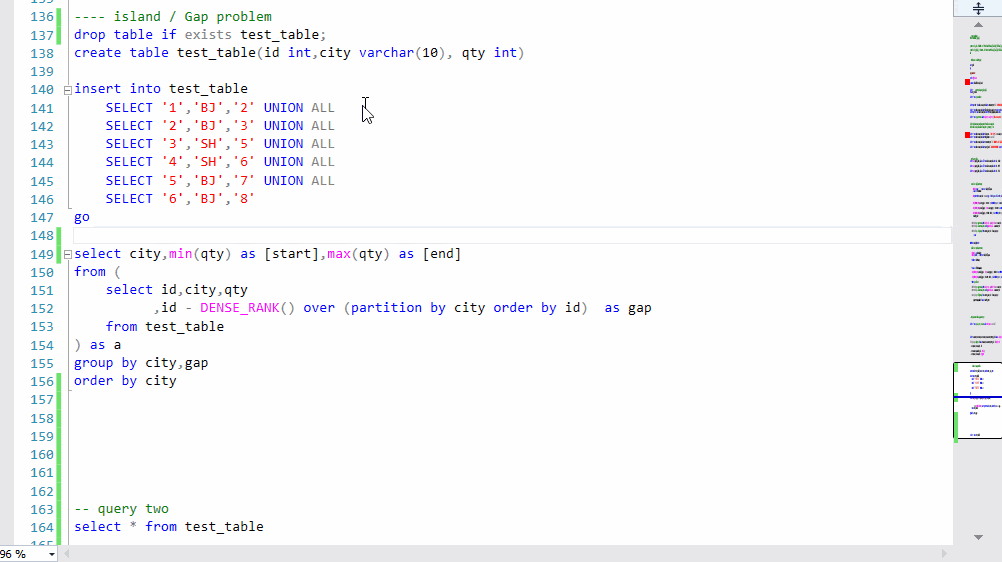1002x562 pixels.
Task: Click 'select id,city,qty' subquery line
Action: coord(176,290)
